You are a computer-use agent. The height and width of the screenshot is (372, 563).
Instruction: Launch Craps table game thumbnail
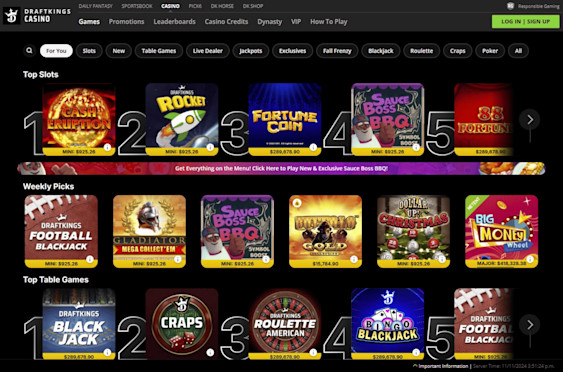pyautogui.click(x=182, y=324)
